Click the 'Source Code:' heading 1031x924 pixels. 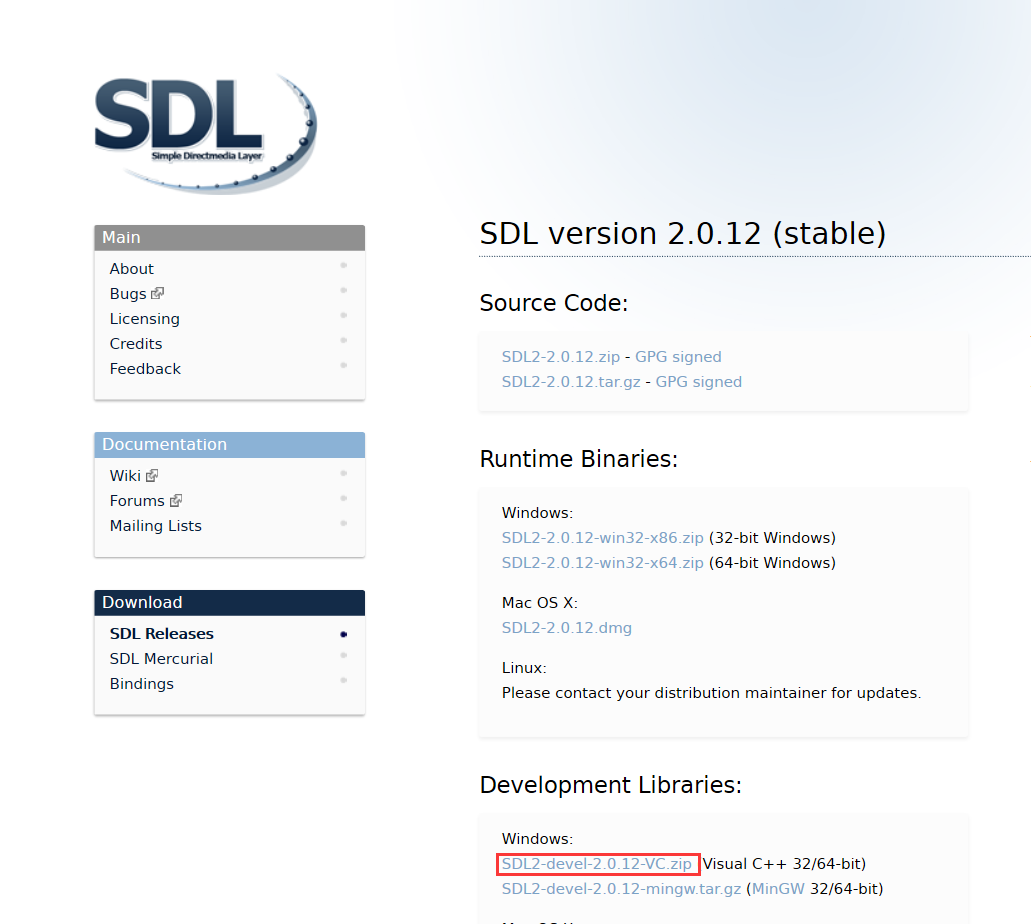pyautogui.click(x=554, y=303)
